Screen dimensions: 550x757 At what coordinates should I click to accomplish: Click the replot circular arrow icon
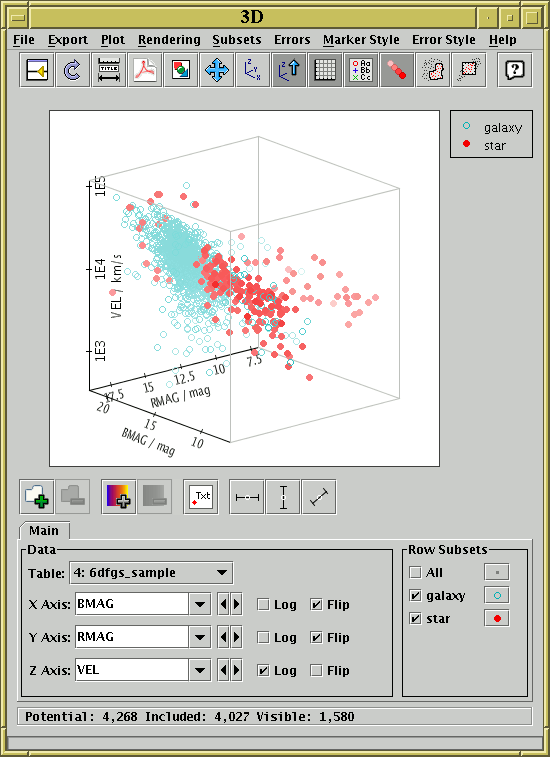pyautogui.click(x=73, y=70)
